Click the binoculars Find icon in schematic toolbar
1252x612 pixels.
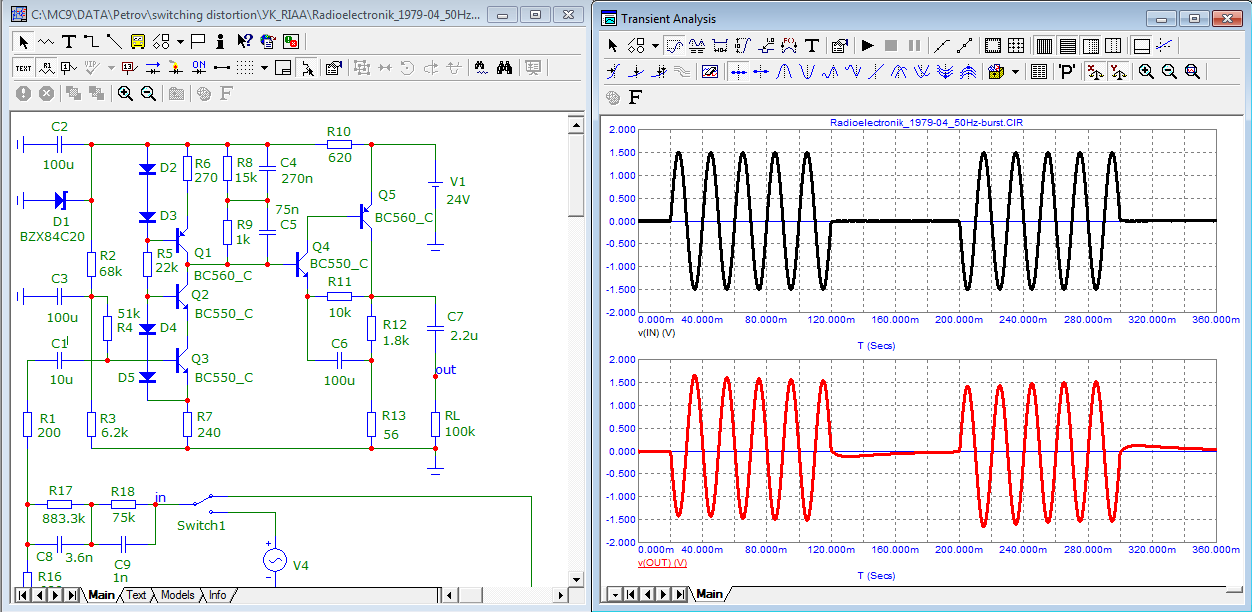505,67
